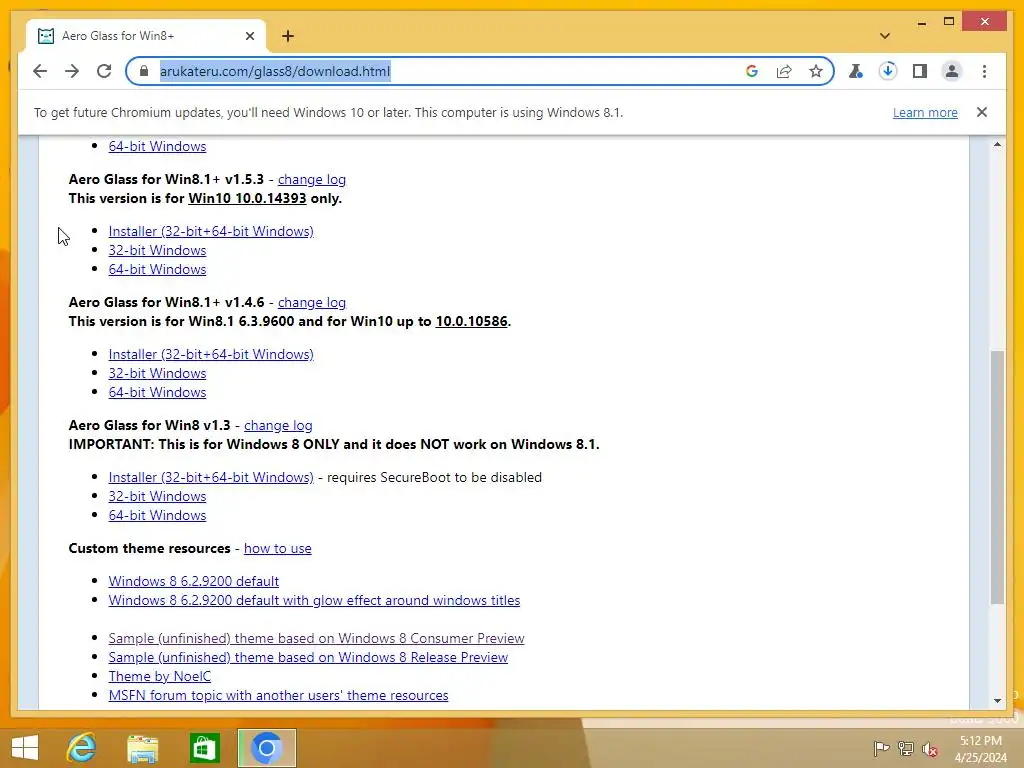Click Win10 10.0.14393 underlined text
Screen dimensions: 1024x768
[247, 199]
